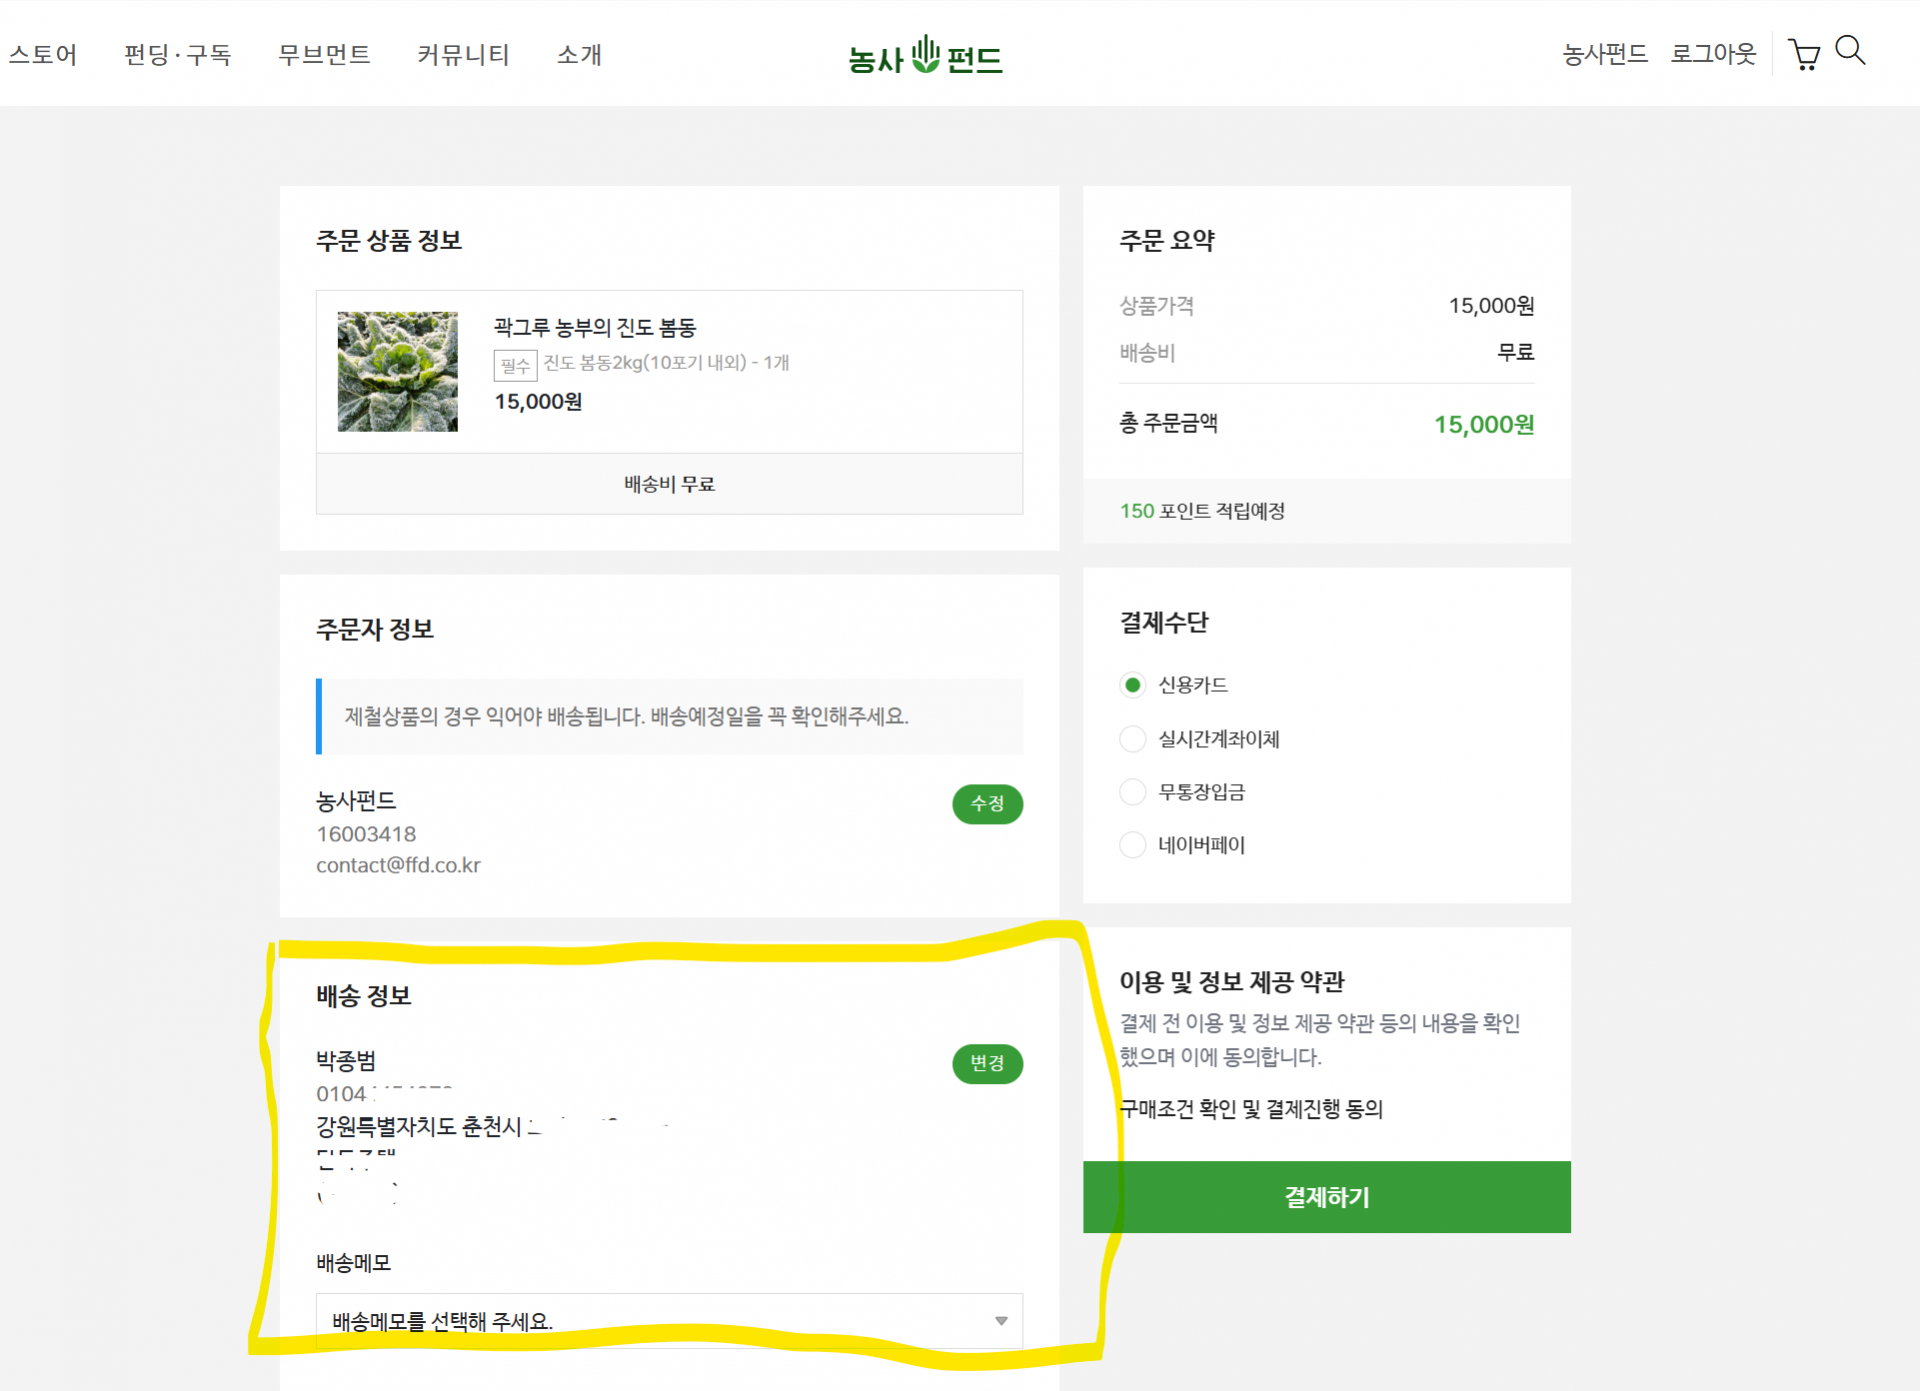Image resolution: width=1920 pixels, height=1391 pixels.
Task: Click the 수정 button for orderer info
Action: 987,804
